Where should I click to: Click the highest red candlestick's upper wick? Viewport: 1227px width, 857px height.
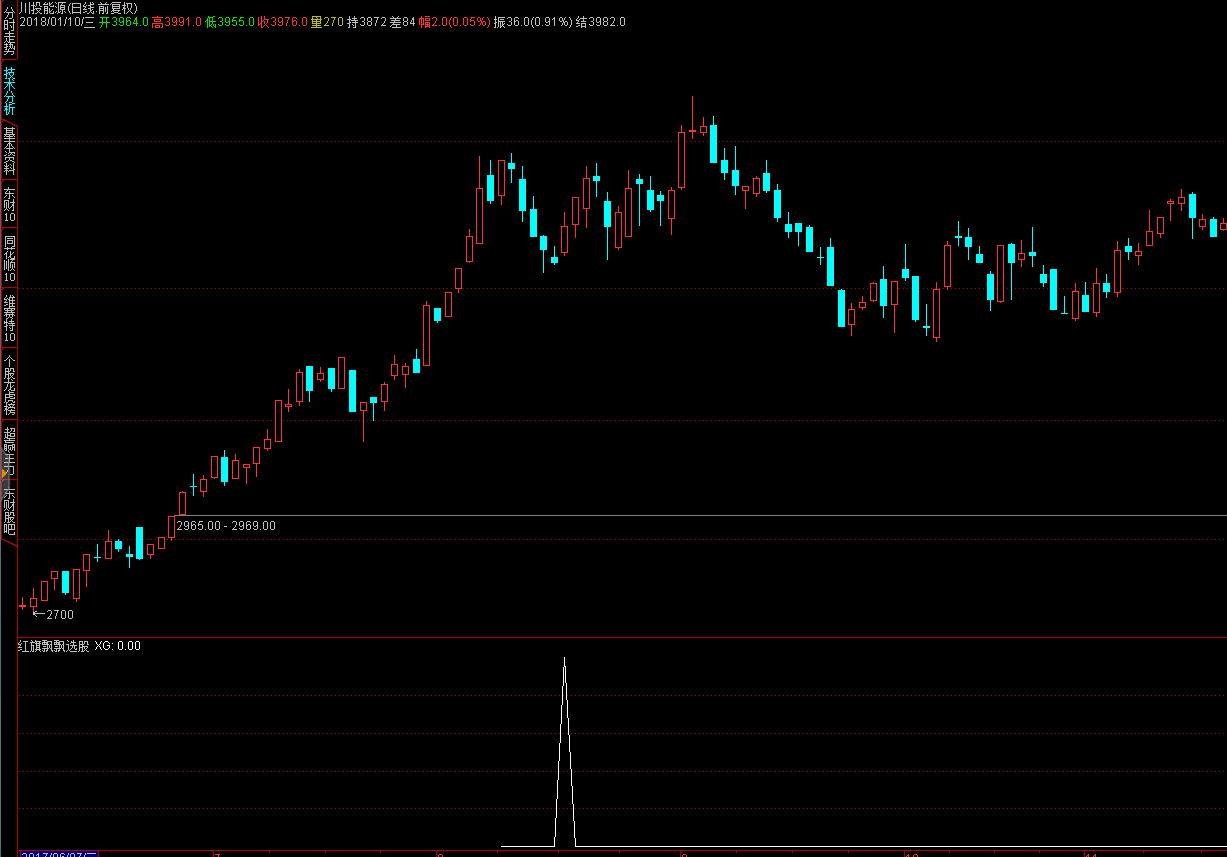(692, 113)
